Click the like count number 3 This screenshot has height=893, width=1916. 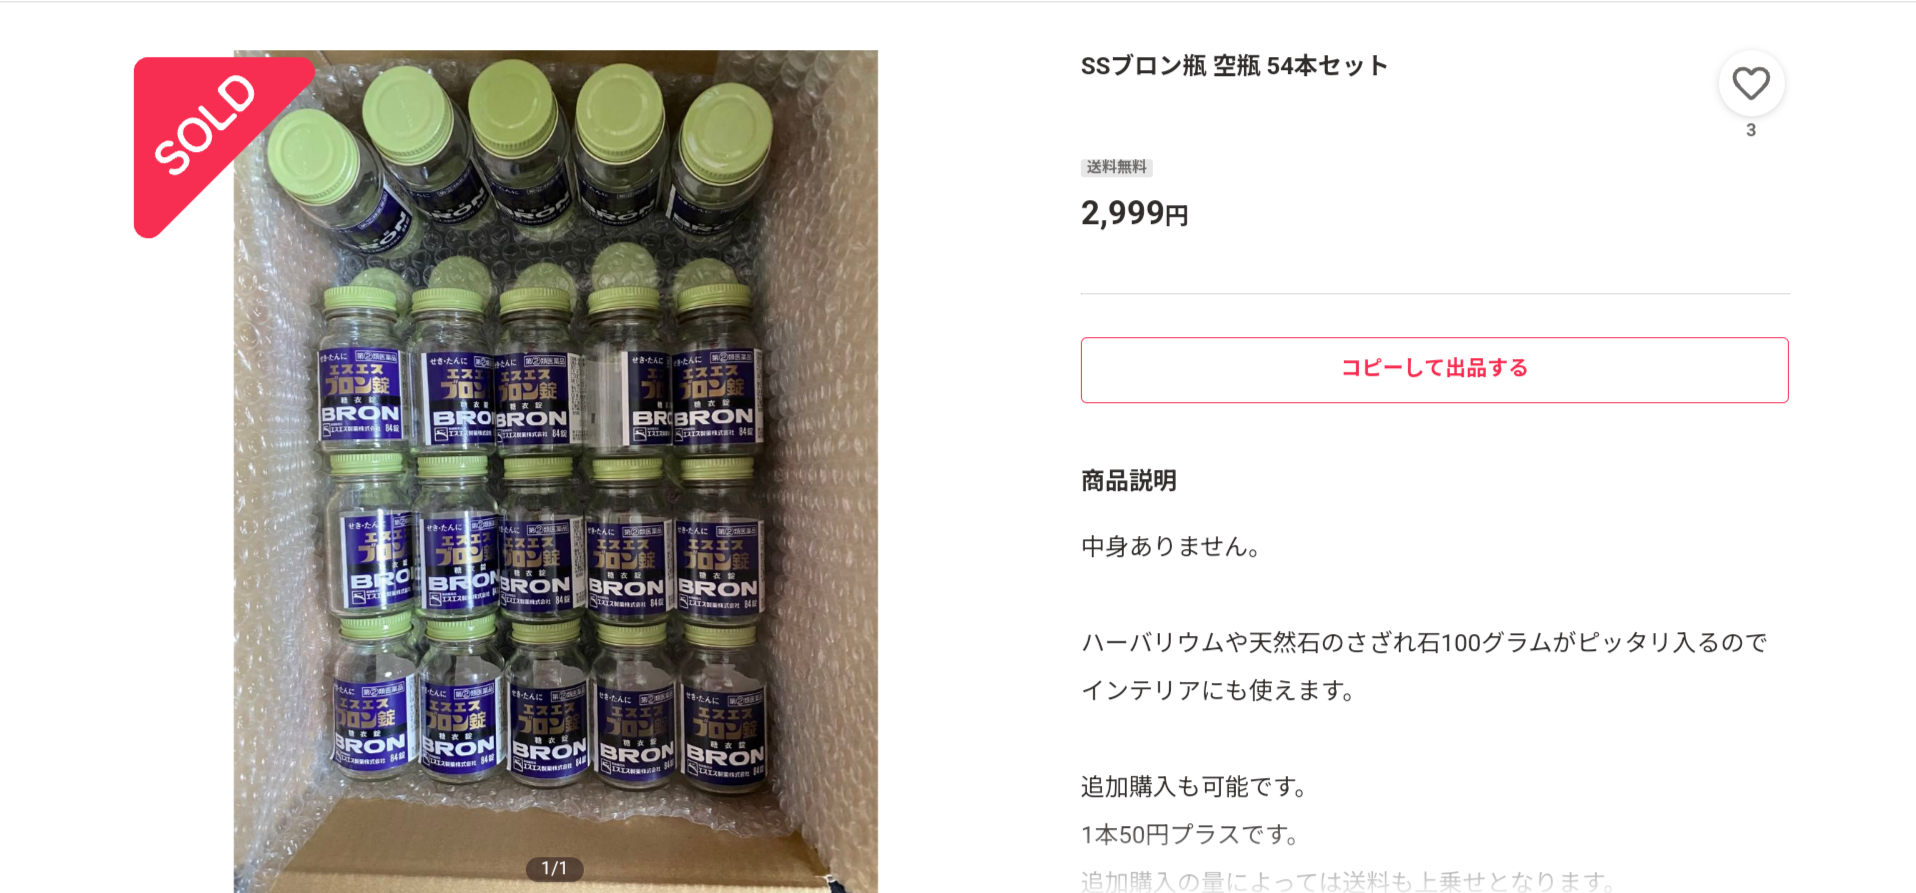(x=1751, y=130)
